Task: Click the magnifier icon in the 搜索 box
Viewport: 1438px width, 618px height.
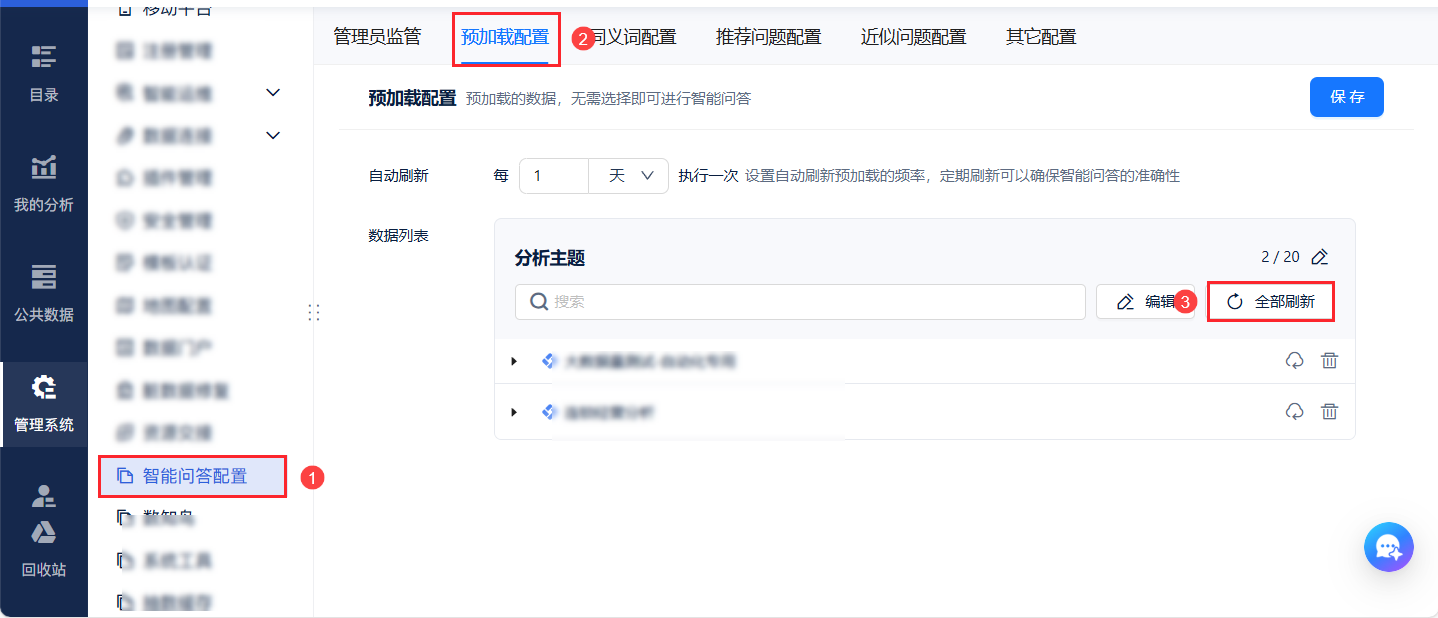Action: 539,301
